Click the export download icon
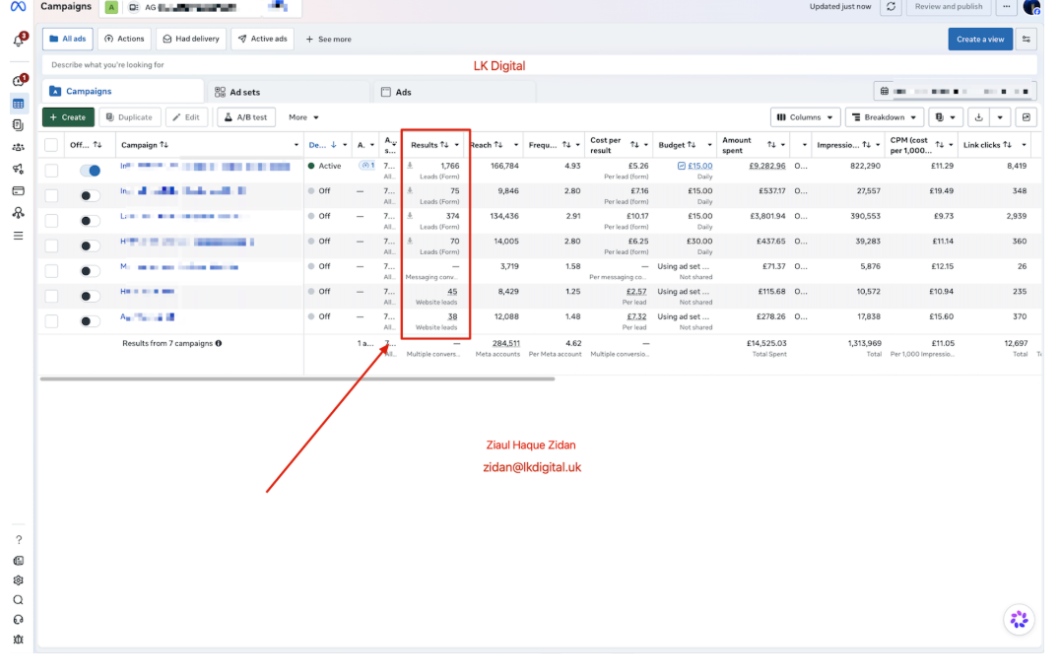 point(979,118)
